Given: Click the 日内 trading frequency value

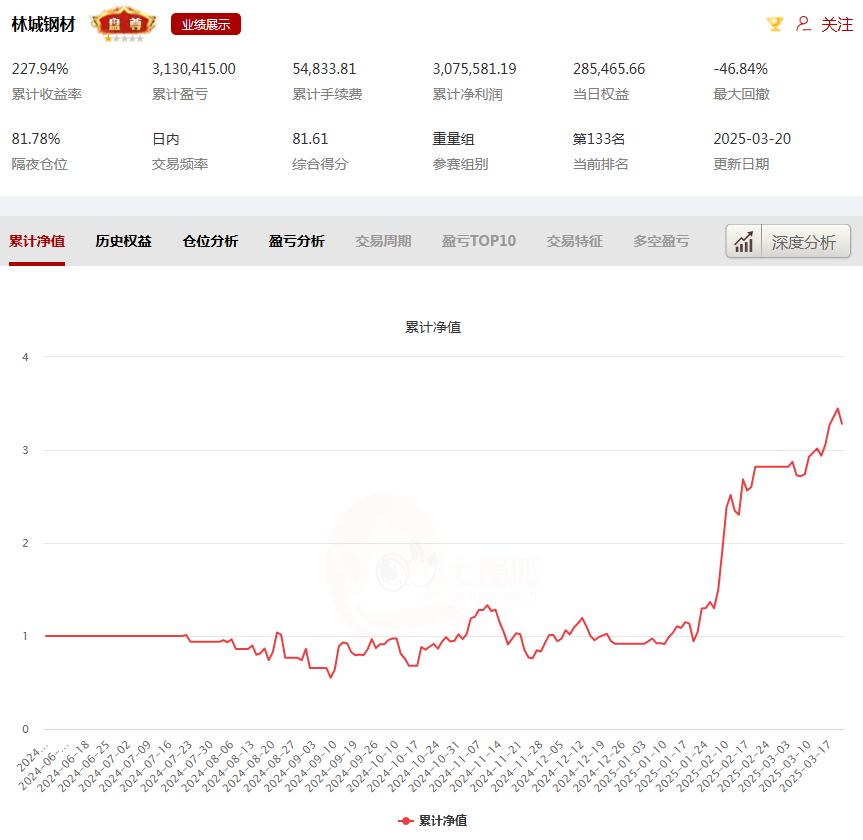Looking at the screenshot, I should (x=166, y=139).
